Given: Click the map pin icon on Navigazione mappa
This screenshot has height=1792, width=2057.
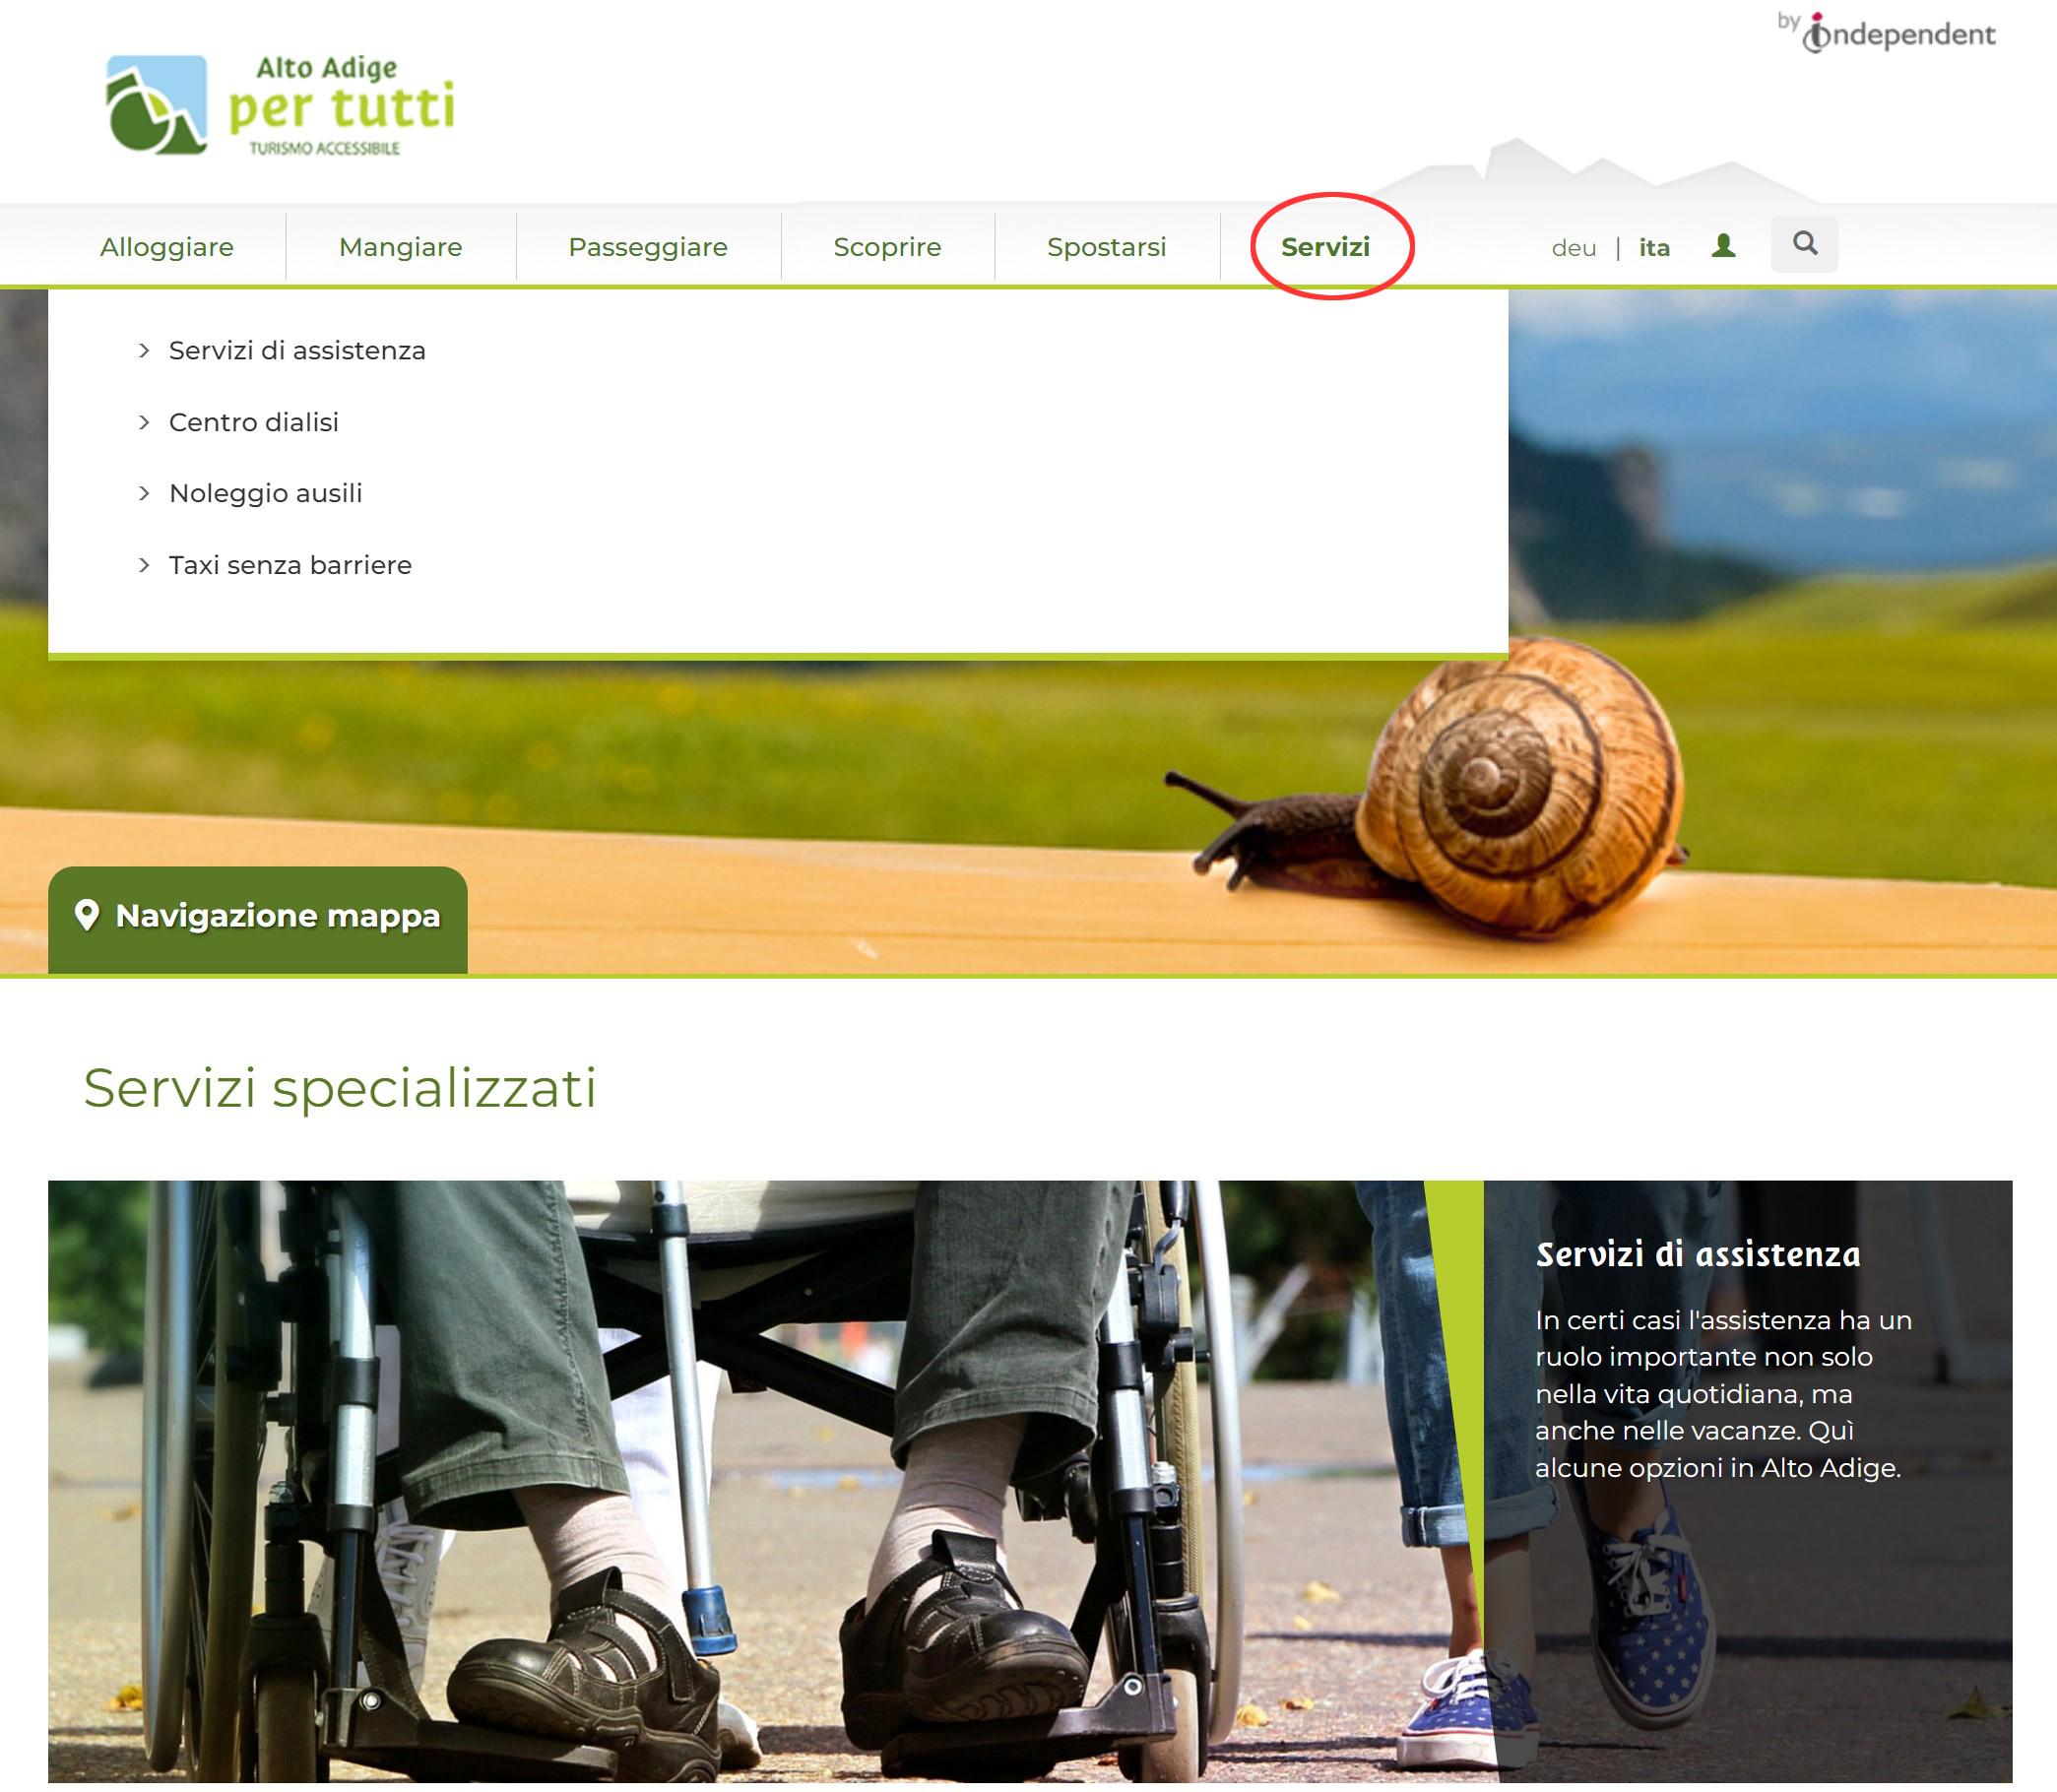Looking at the screenshot, I should (x=87, y=915).
